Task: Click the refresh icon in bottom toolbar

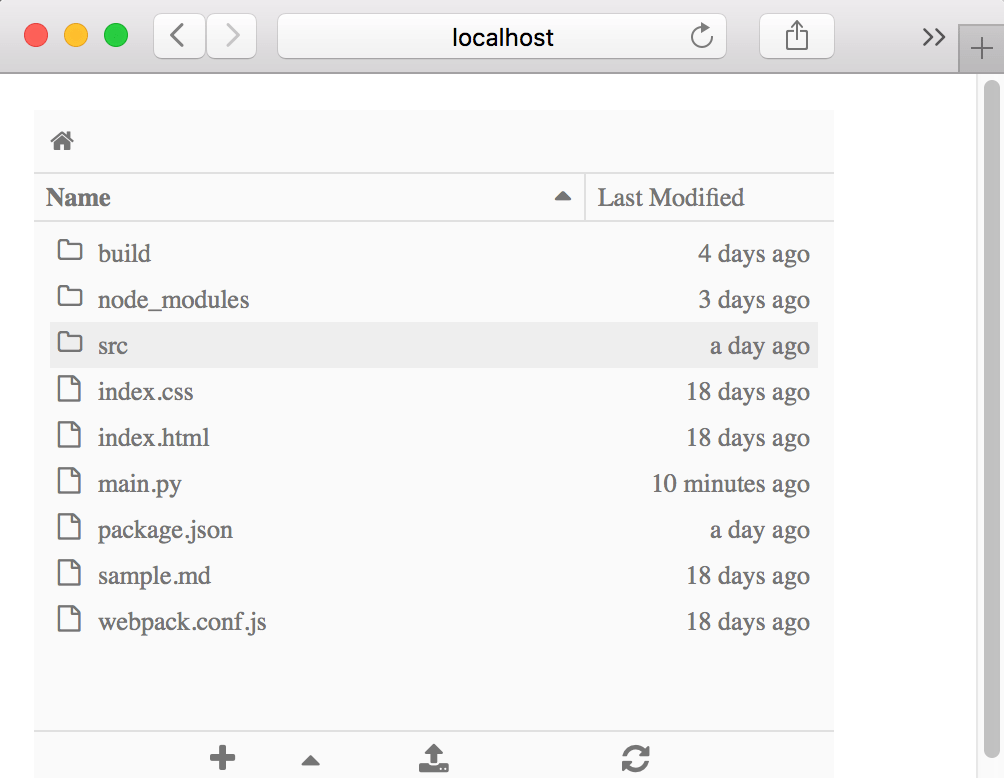Action: 635,758
